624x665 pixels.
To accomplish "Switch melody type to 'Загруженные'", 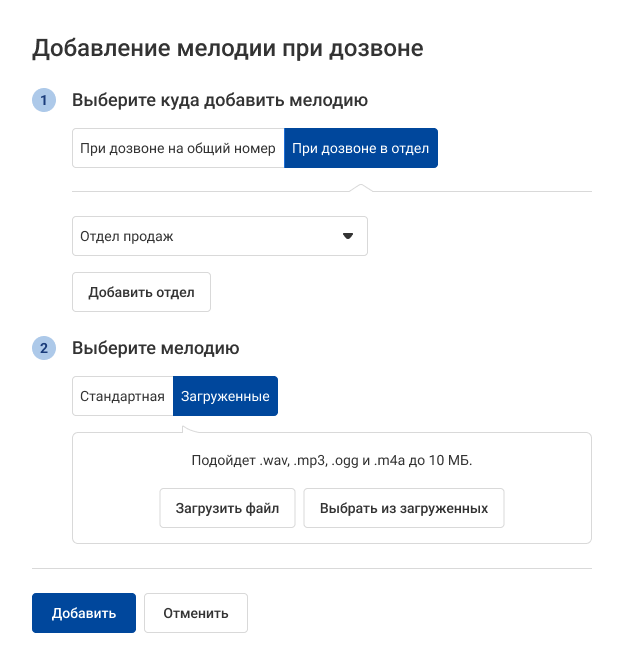I will [225, 396].
